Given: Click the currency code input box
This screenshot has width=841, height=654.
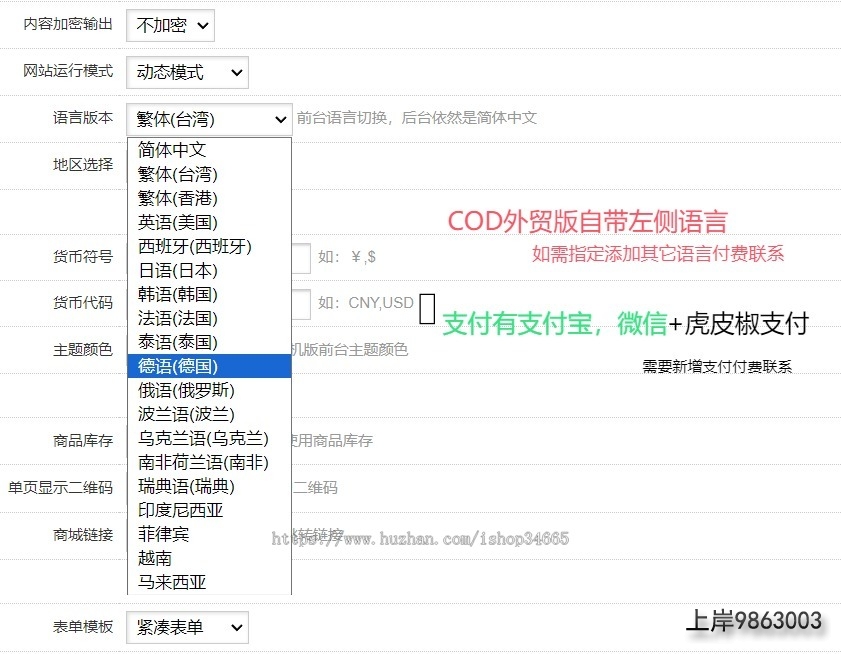Looking at the screenshot, I should coord(300,304).
